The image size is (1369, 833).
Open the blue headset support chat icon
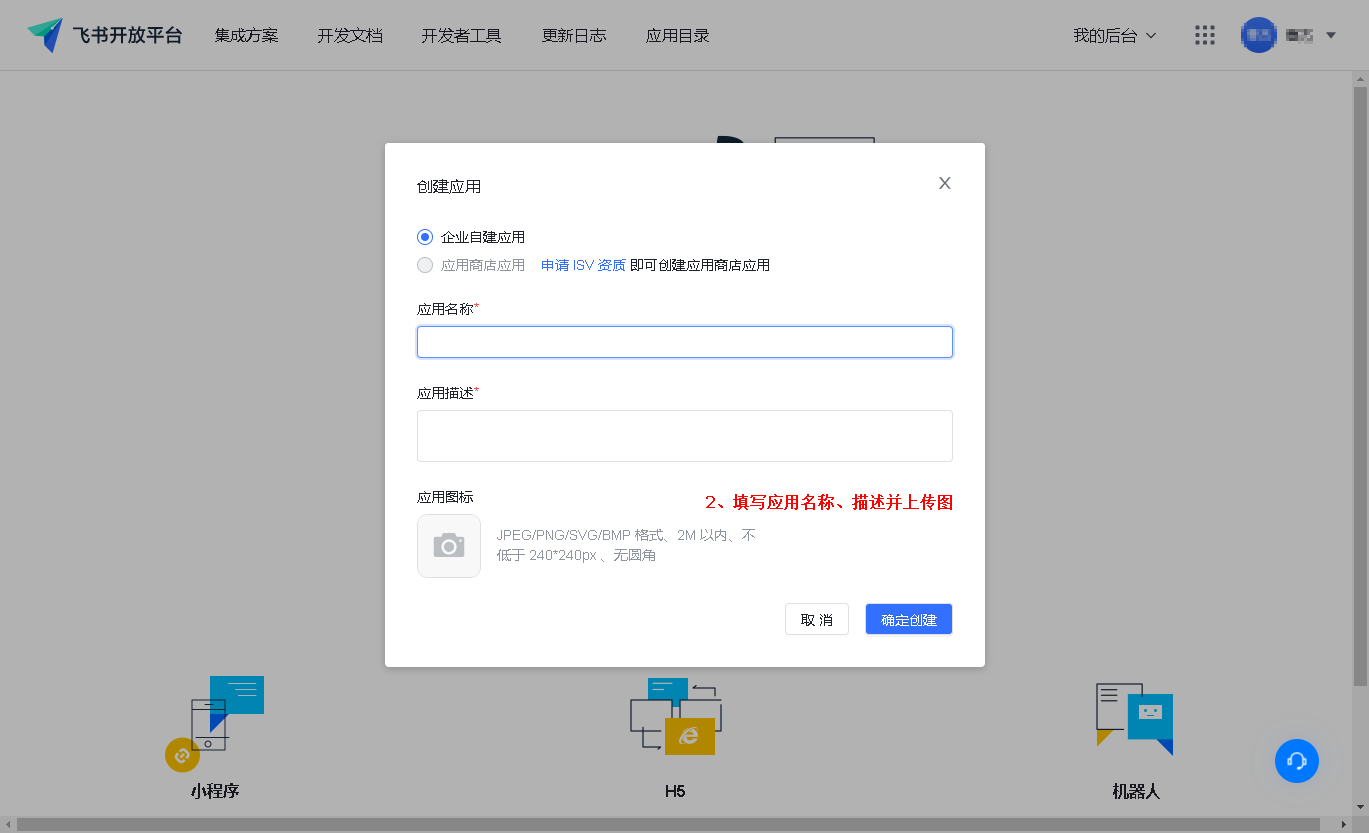[1297, 761]
